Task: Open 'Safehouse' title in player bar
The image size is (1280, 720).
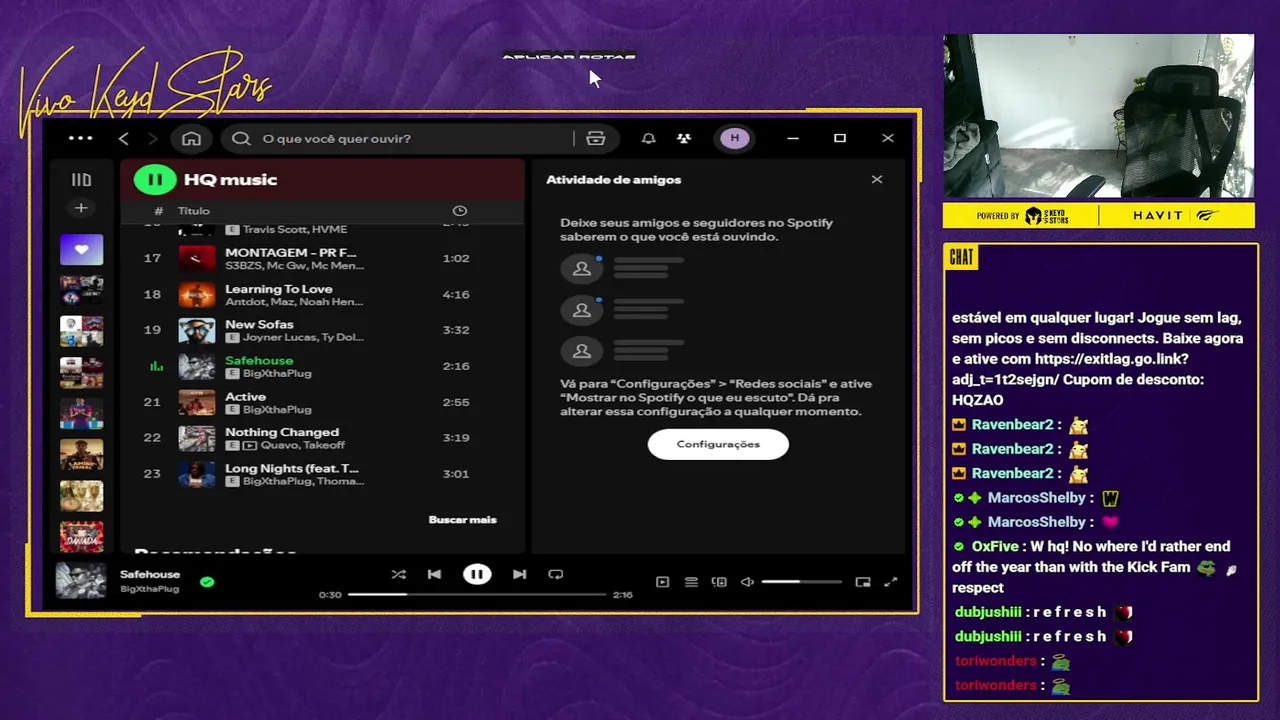Action: [150, 575]
